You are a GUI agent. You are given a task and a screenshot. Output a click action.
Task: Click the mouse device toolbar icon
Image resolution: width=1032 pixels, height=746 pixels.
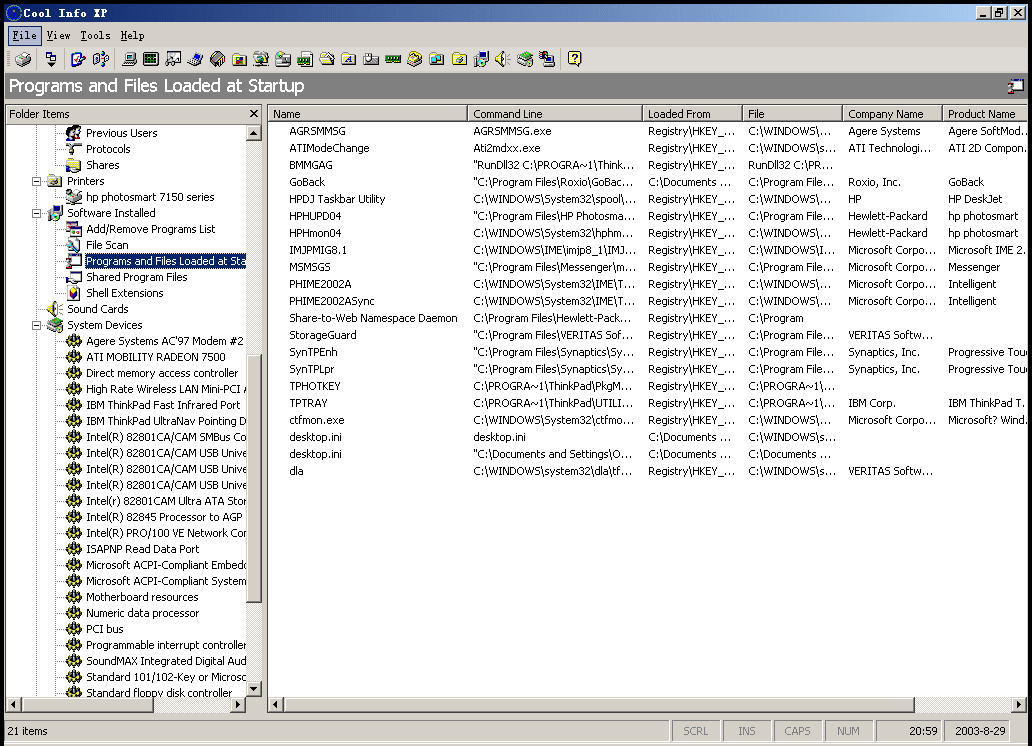click(371, 59)
